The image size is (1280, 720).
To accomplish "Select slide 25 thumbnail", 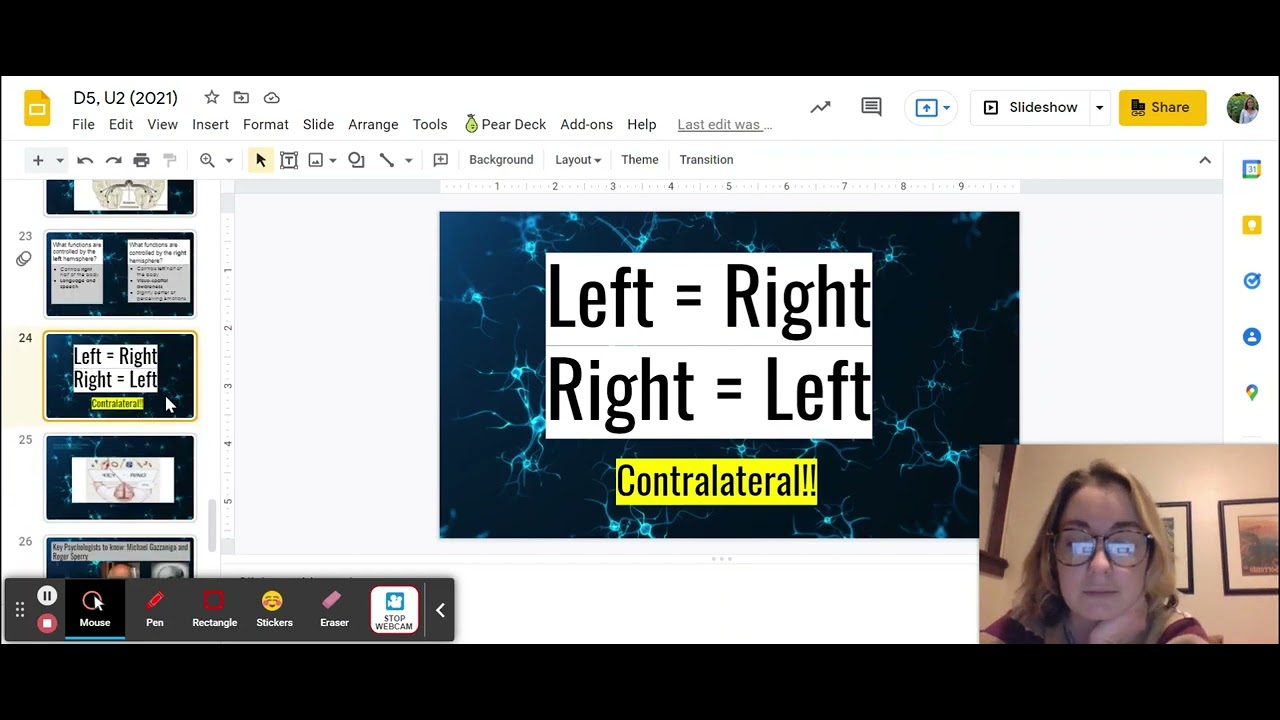I will [x=120, y=478].
